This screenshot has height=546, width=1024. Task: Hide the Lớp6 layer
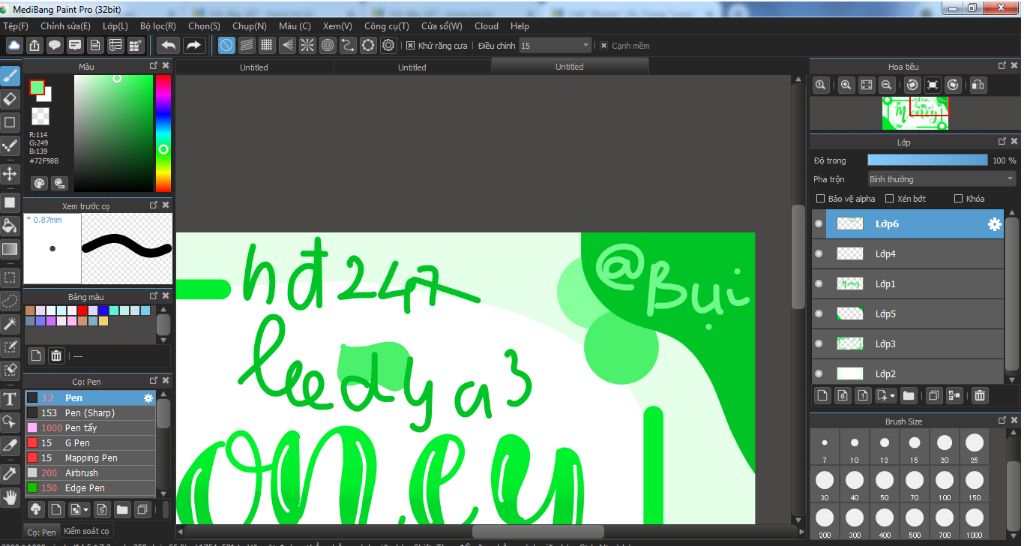(819, 224)
